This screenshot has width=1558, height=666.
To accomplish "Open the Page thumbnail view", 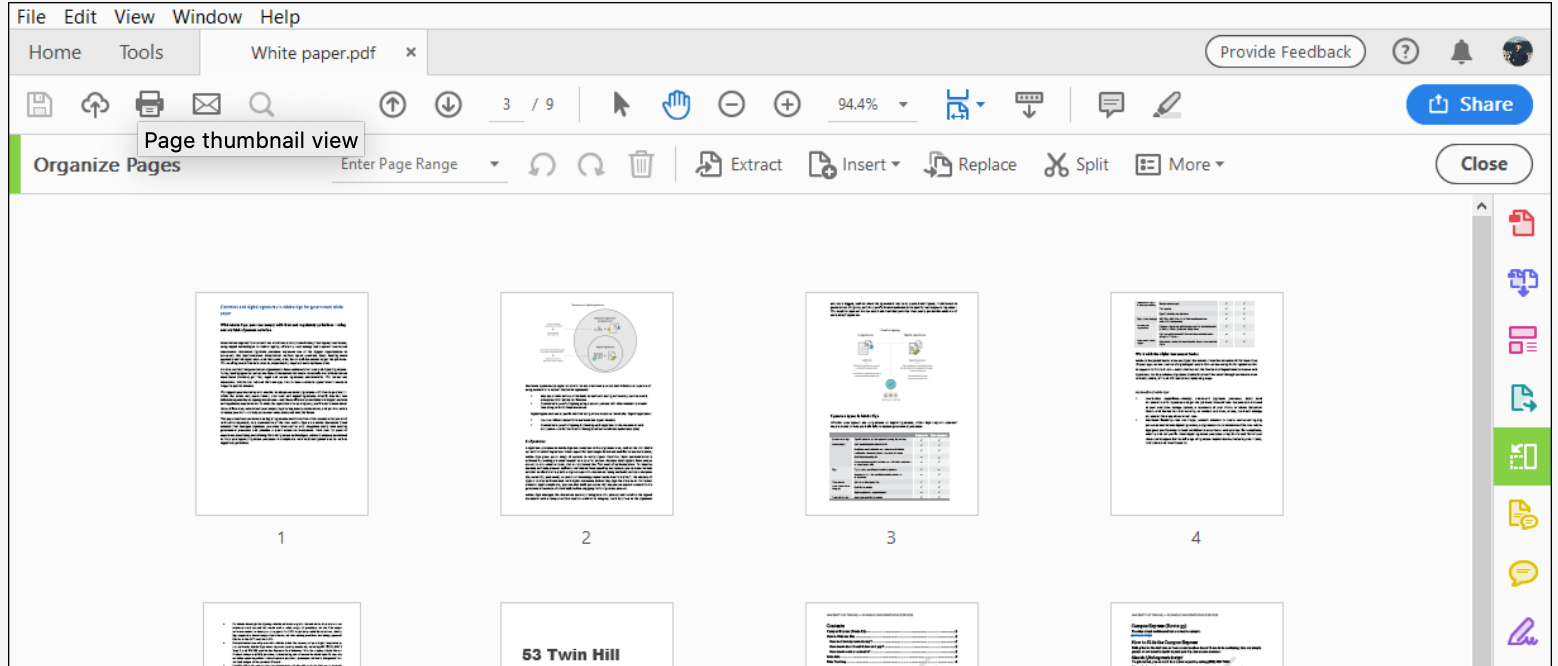I will [x=149, y=104].
